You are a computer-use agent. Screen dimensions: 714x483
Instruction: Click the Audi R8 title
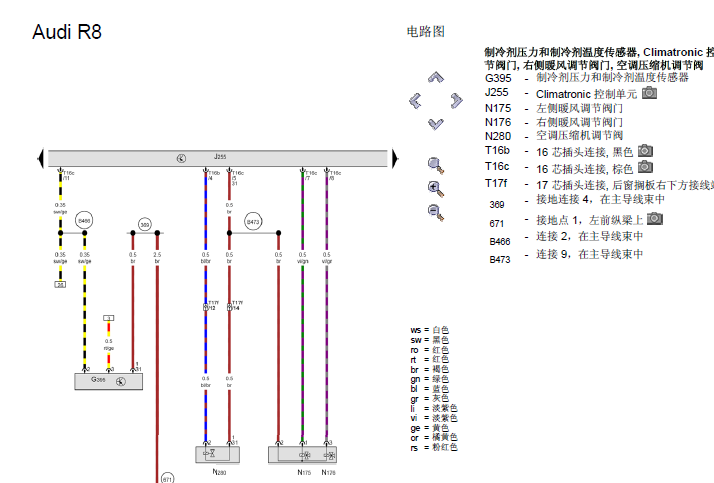(67, 32)
